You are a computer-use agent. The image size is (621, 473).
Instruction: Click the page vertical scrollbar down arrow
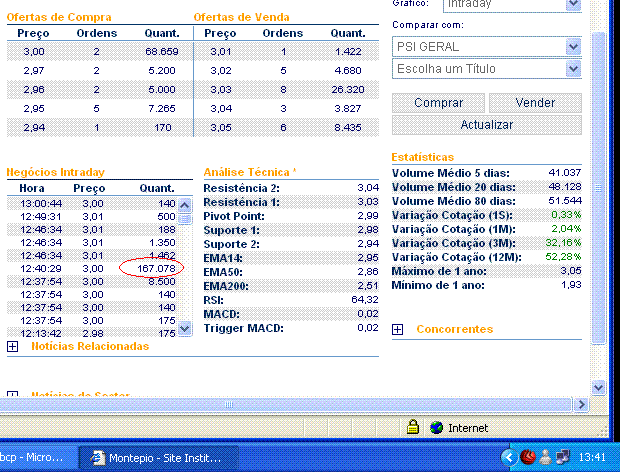[x=598, y=387]
